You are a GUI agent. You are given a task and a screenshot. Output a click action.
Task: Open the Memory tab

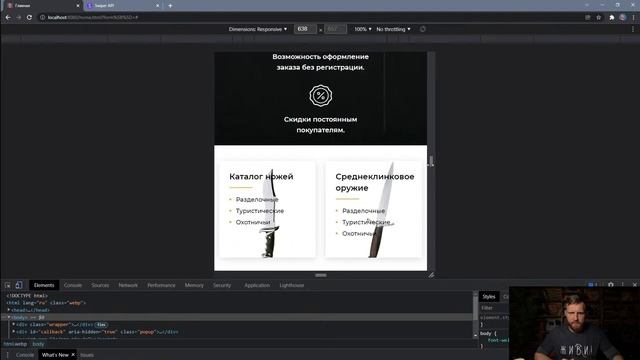pos(194,285)
